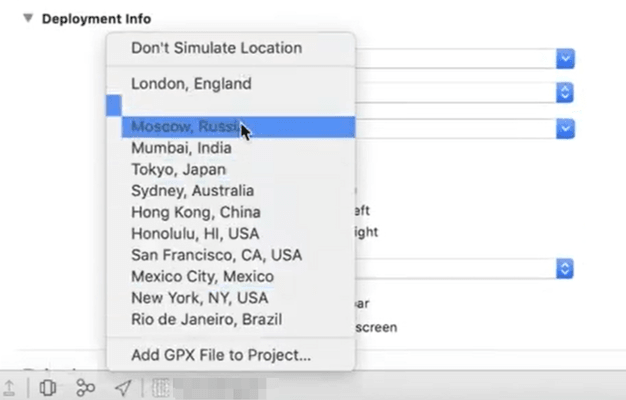The height and width of the screenshot is (400, 626).
Task: Open the lowest up-down popup arrows above 'screen'
Action: click(565, 269)
